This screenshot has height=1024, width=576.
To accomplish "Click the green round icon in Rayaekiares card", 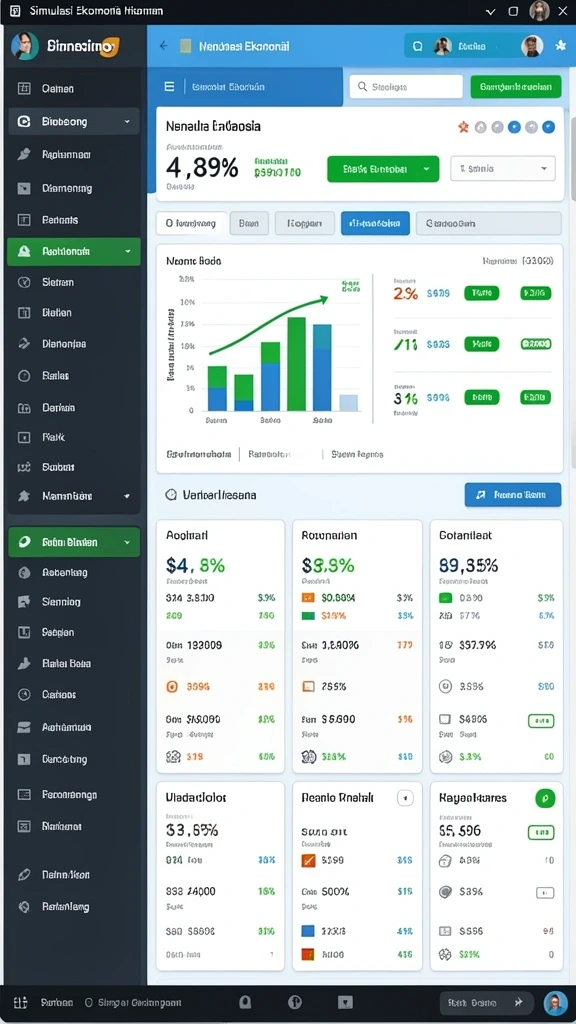I will [545, 798].
